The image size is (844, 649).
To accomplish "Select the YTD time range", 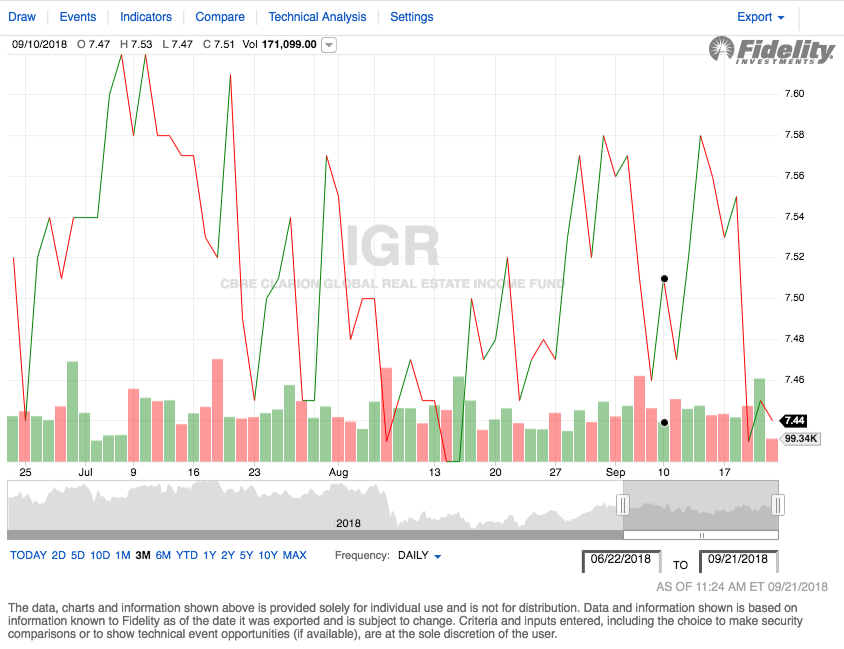I will coord(187,555).
